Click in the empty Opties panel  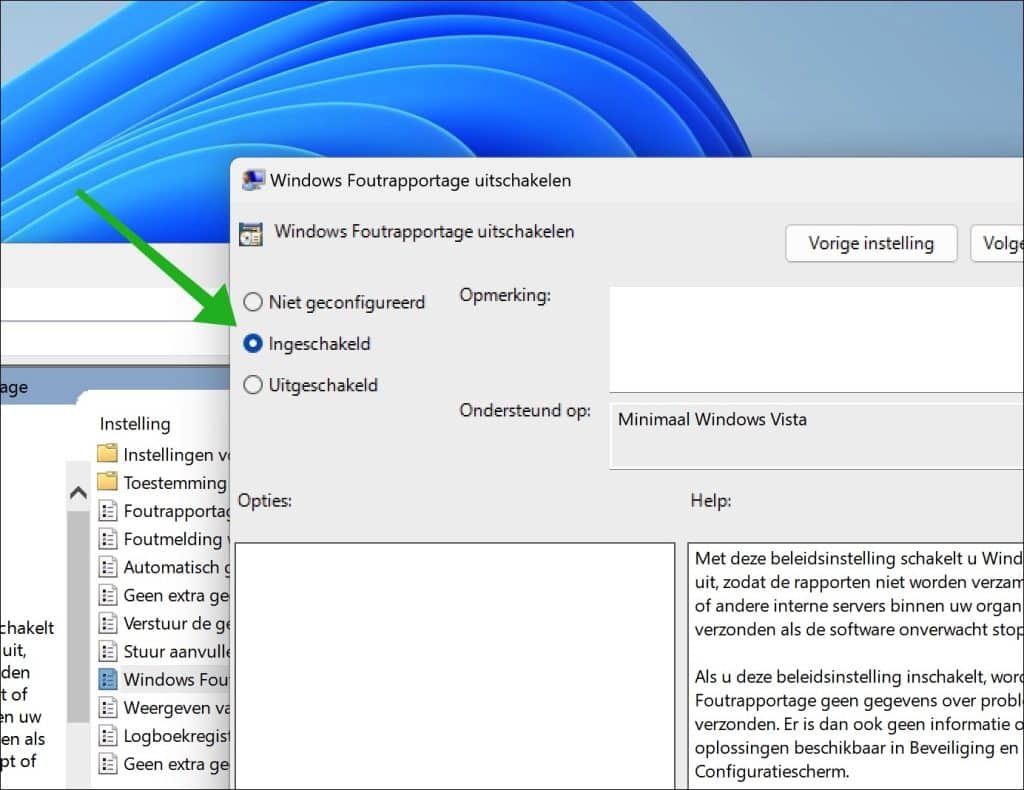pyautogui.click(x=455, y=666)
